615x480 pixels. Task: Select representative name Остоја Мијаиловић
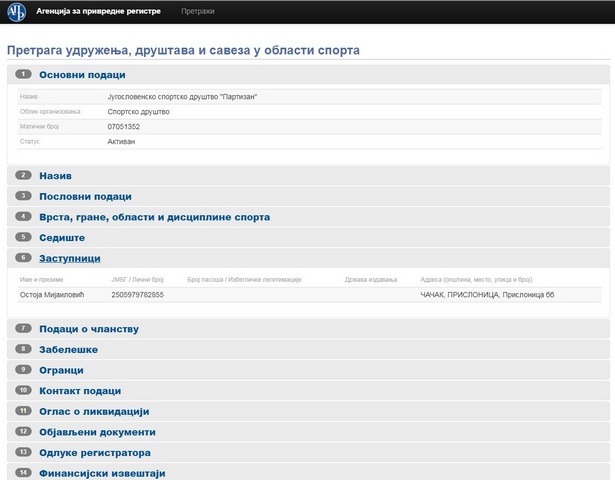point(52,295)
